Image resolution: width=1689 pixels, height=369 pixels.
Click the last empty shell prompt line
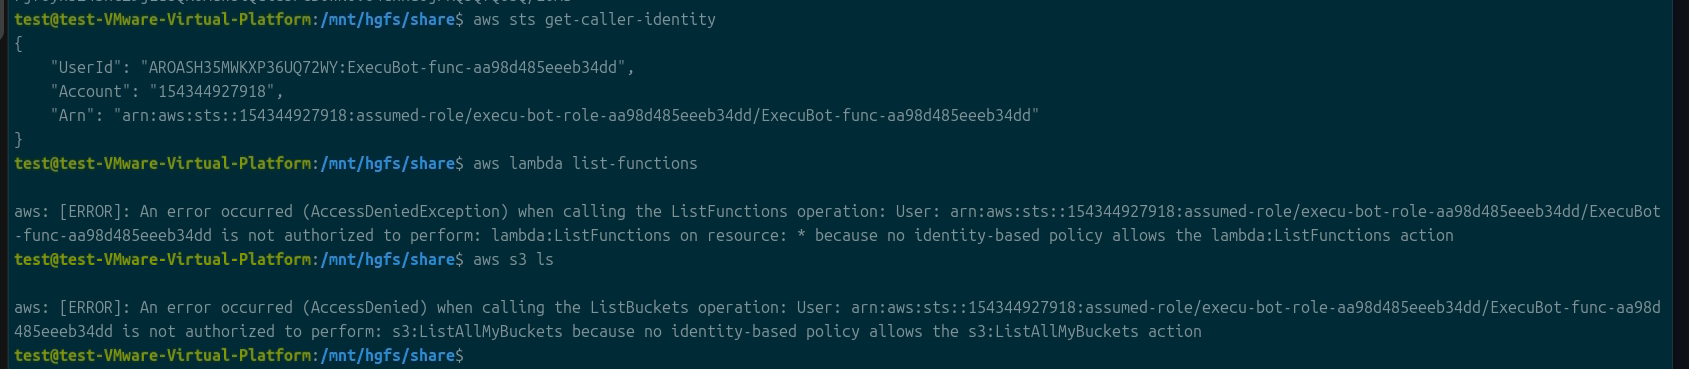[x=239, y=355]
